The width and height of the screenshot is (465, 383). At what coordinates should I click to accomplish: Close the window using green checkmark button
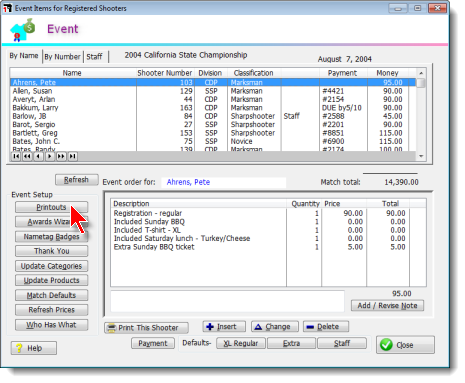(x=405, y=345)
